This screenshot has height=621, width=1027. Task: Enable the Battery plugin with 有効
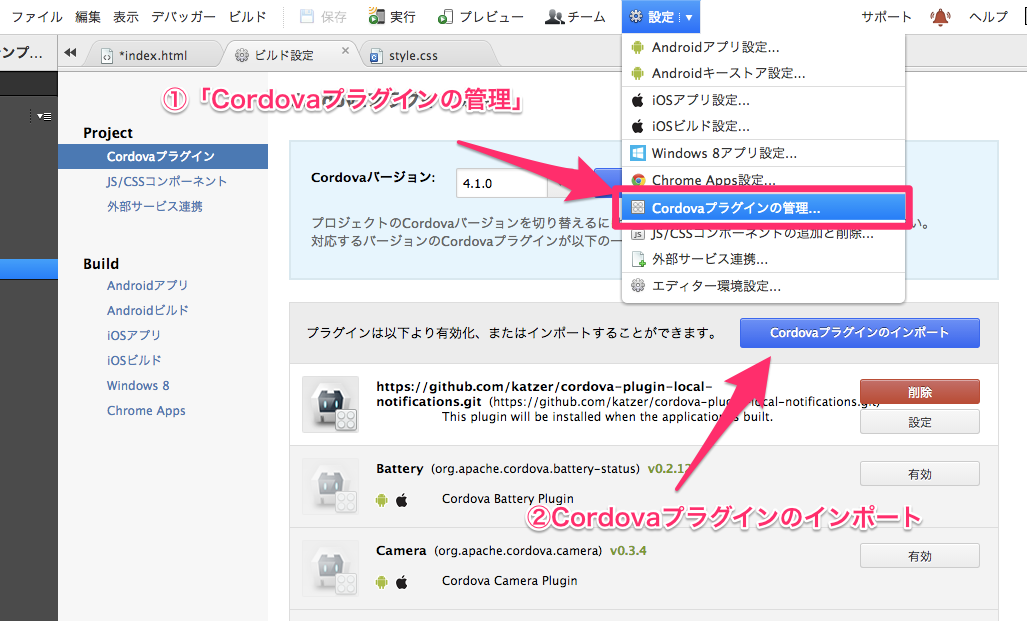[x=919, y=474]
